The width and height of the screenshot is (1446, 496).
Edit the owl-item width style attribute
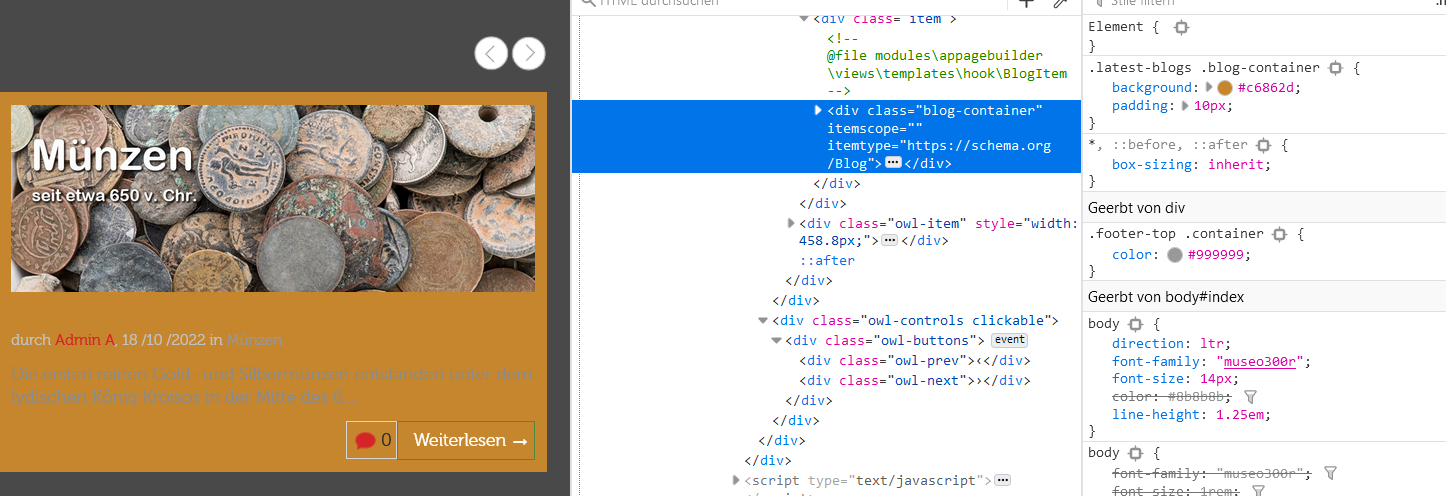point(938,232)
